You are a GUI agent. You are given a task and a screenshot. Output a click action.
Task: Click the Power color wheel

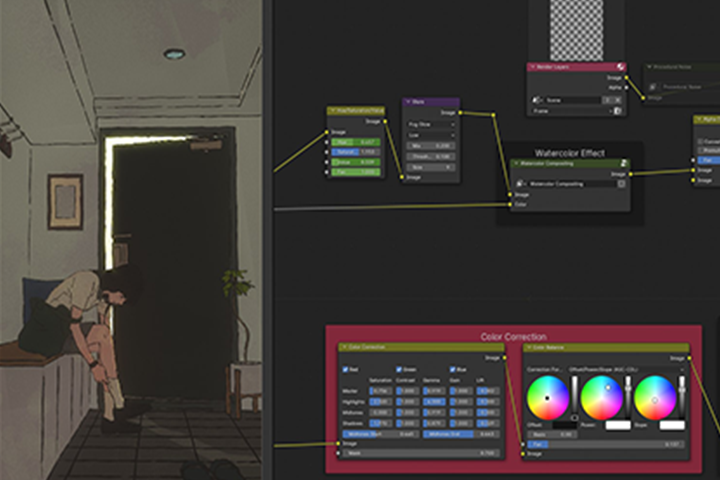[602, 398]
